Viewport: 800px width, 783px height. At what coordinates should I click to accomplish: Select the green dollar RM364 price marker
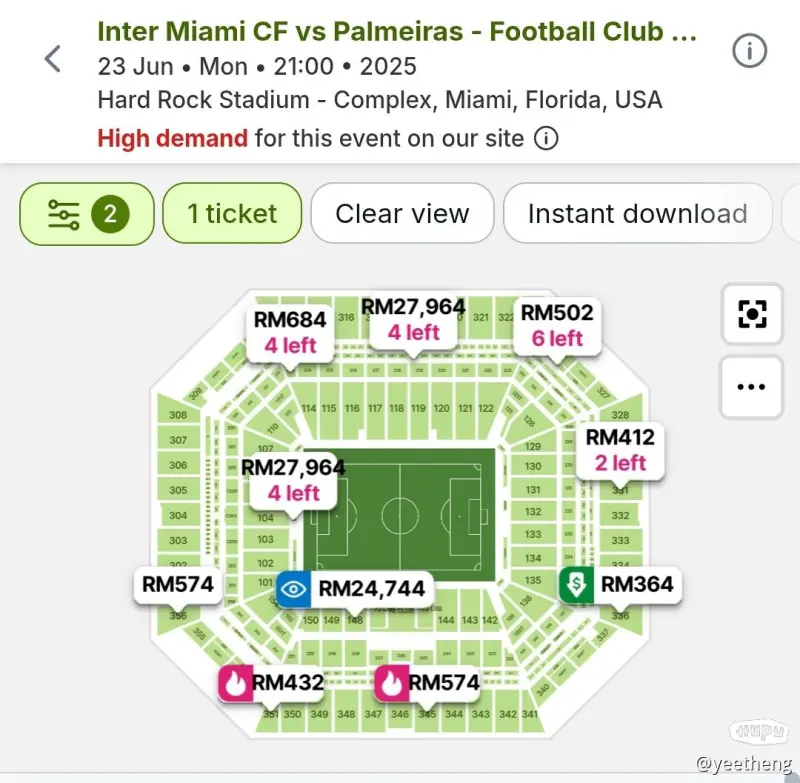(620, 585)
